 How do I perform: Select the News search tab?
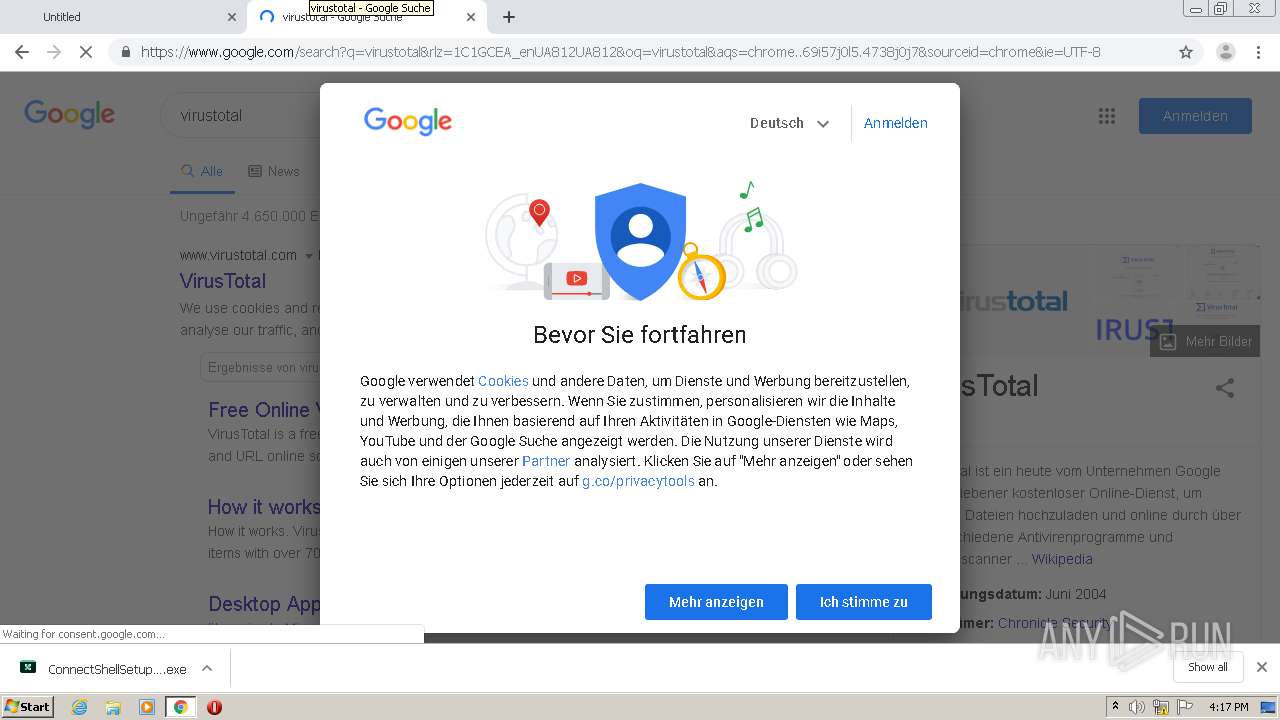coord(274,171)
